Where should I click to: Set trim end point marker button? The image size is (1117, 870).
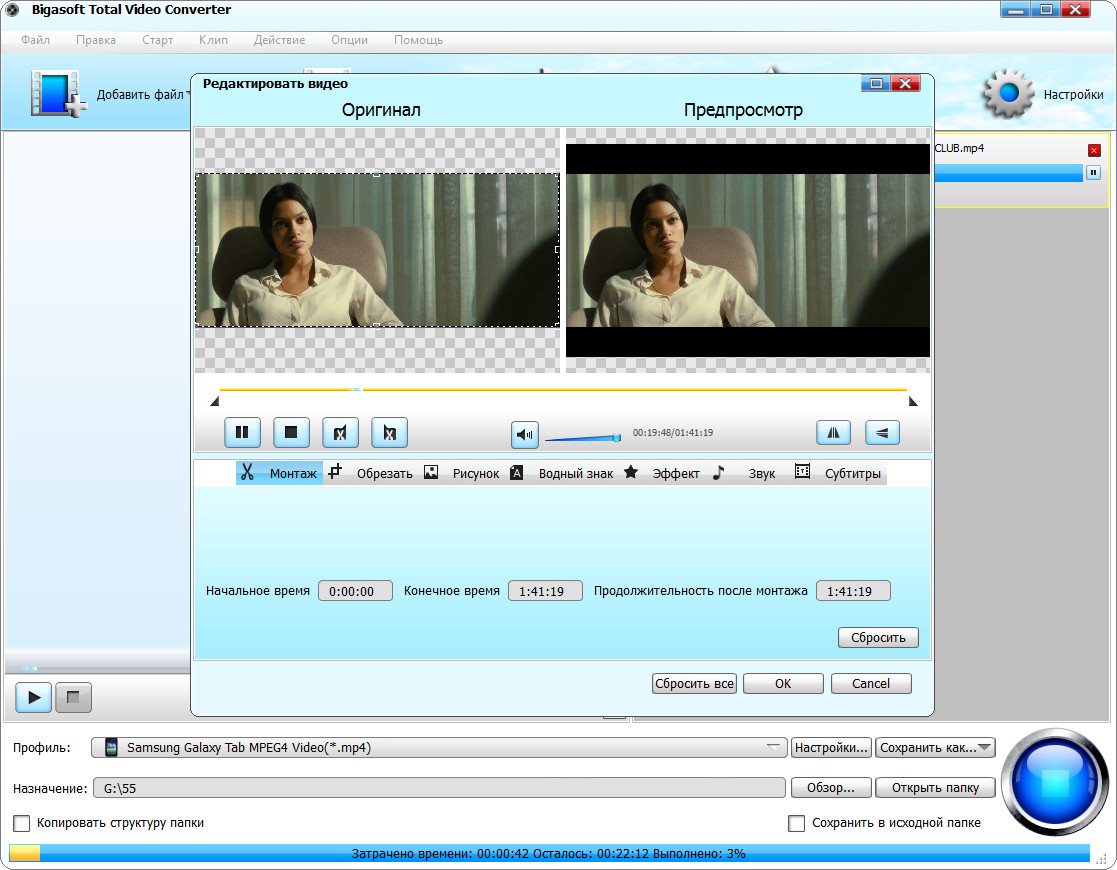click(x=389, y=432)
